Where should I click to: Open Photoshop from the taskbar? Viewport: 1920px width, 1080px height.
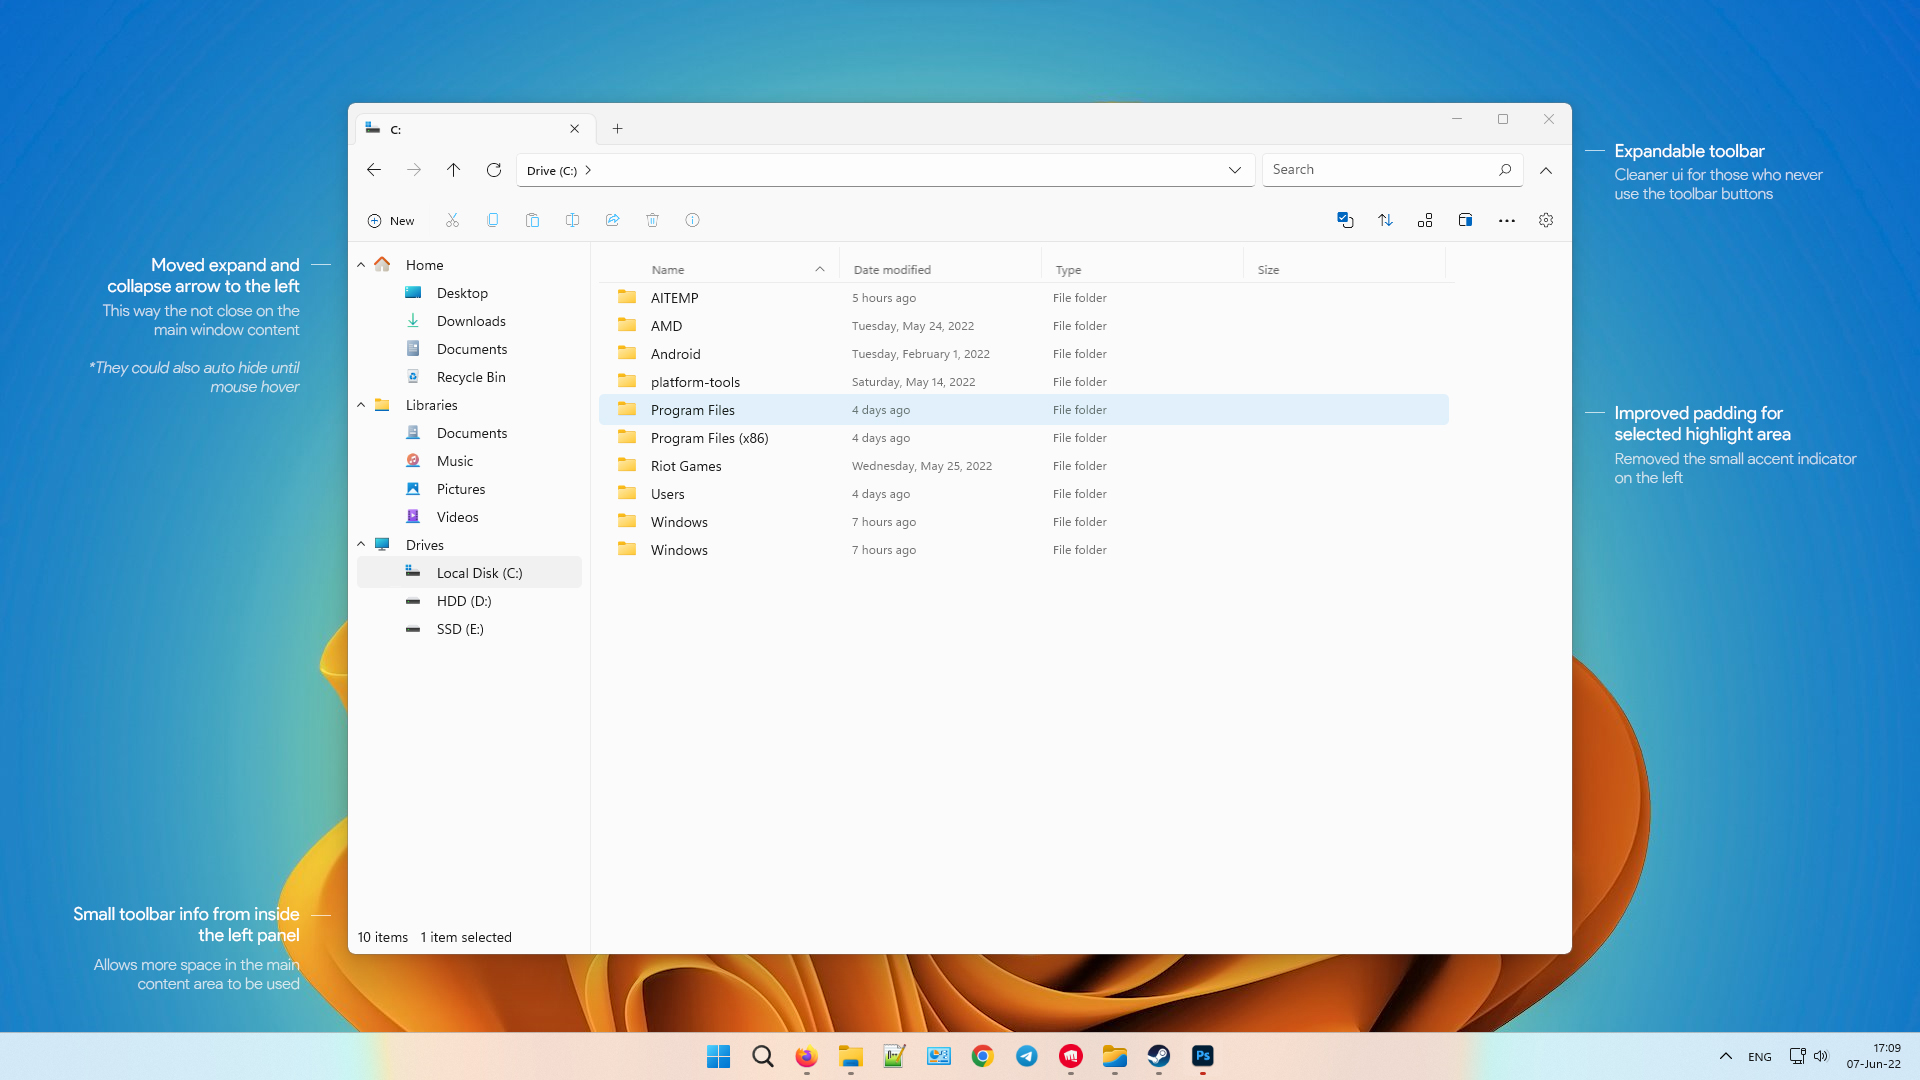coord(1203,1056)
